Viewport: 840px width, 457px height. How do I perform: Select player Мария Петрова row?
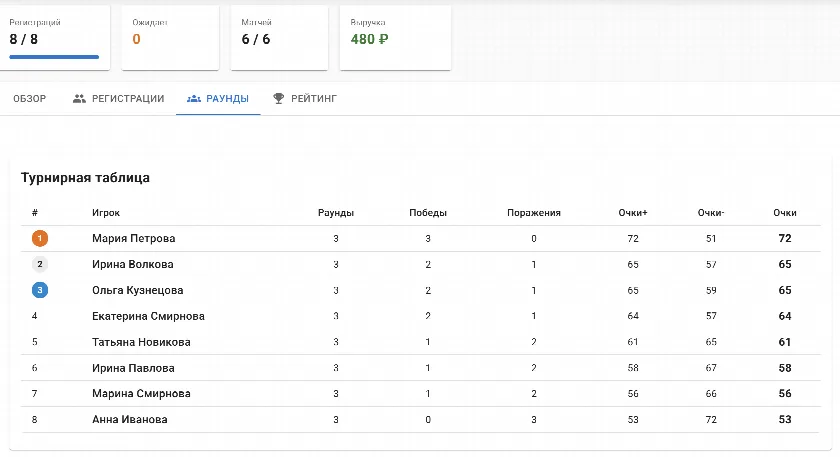coord(421,238)
